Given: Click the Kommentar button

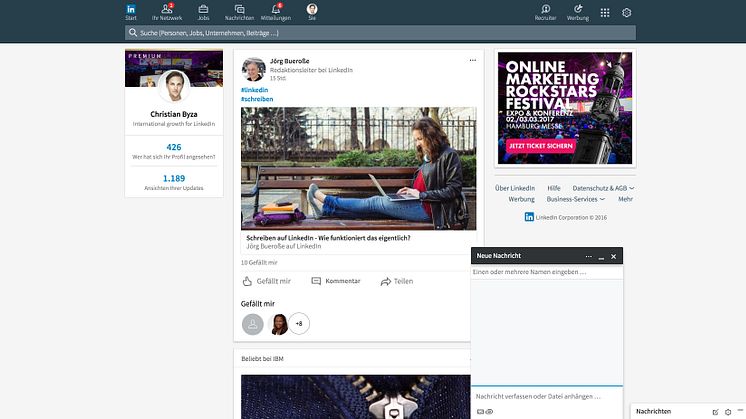Looking at the screenshot, I should click(336, 281).
